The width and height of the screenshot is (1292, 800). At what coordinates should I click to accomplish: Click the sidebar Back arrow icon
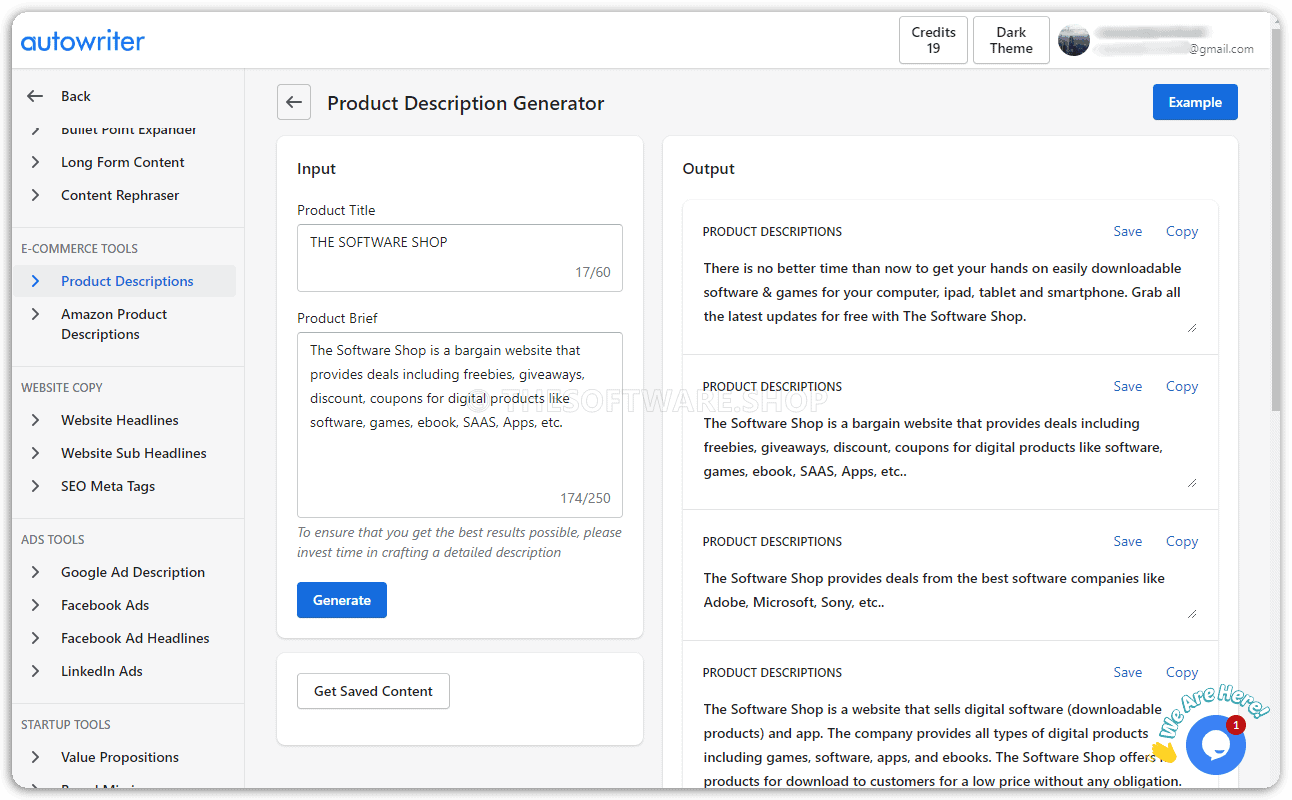pyautogui.click(x=35, y=96)
